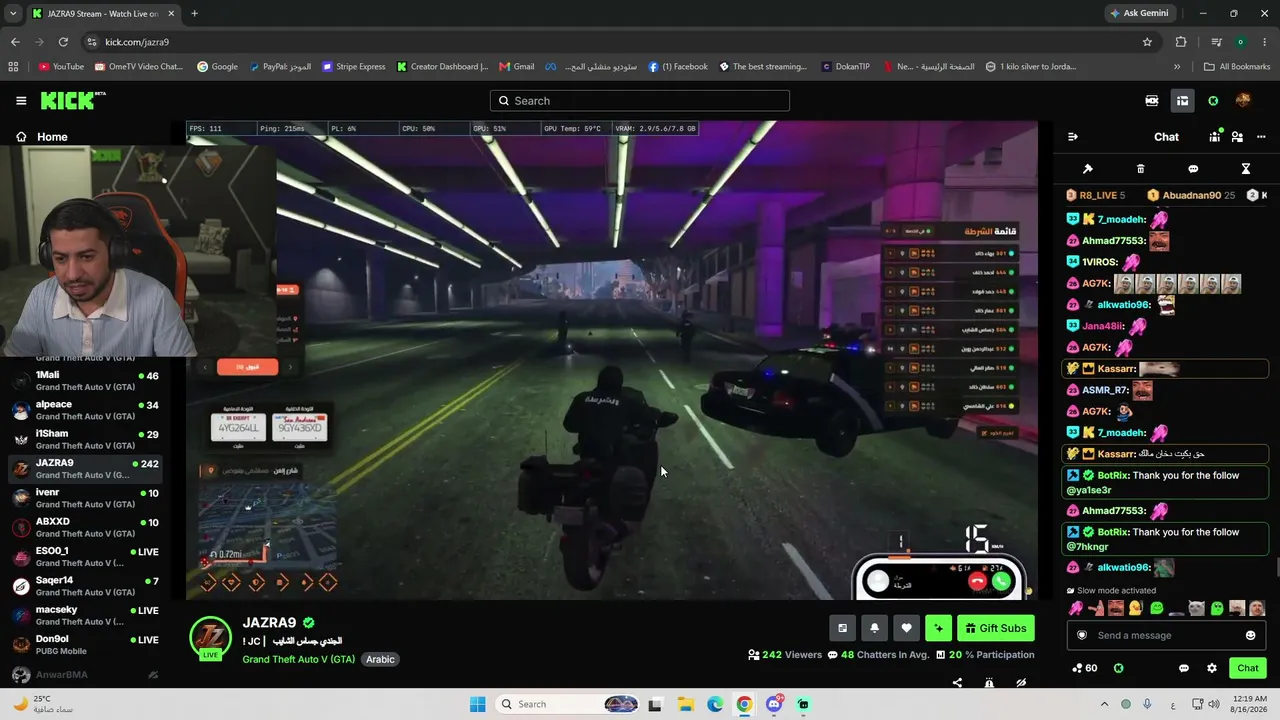
Task: Open macseky channel in the sidebar
Action: coord(85,615)
